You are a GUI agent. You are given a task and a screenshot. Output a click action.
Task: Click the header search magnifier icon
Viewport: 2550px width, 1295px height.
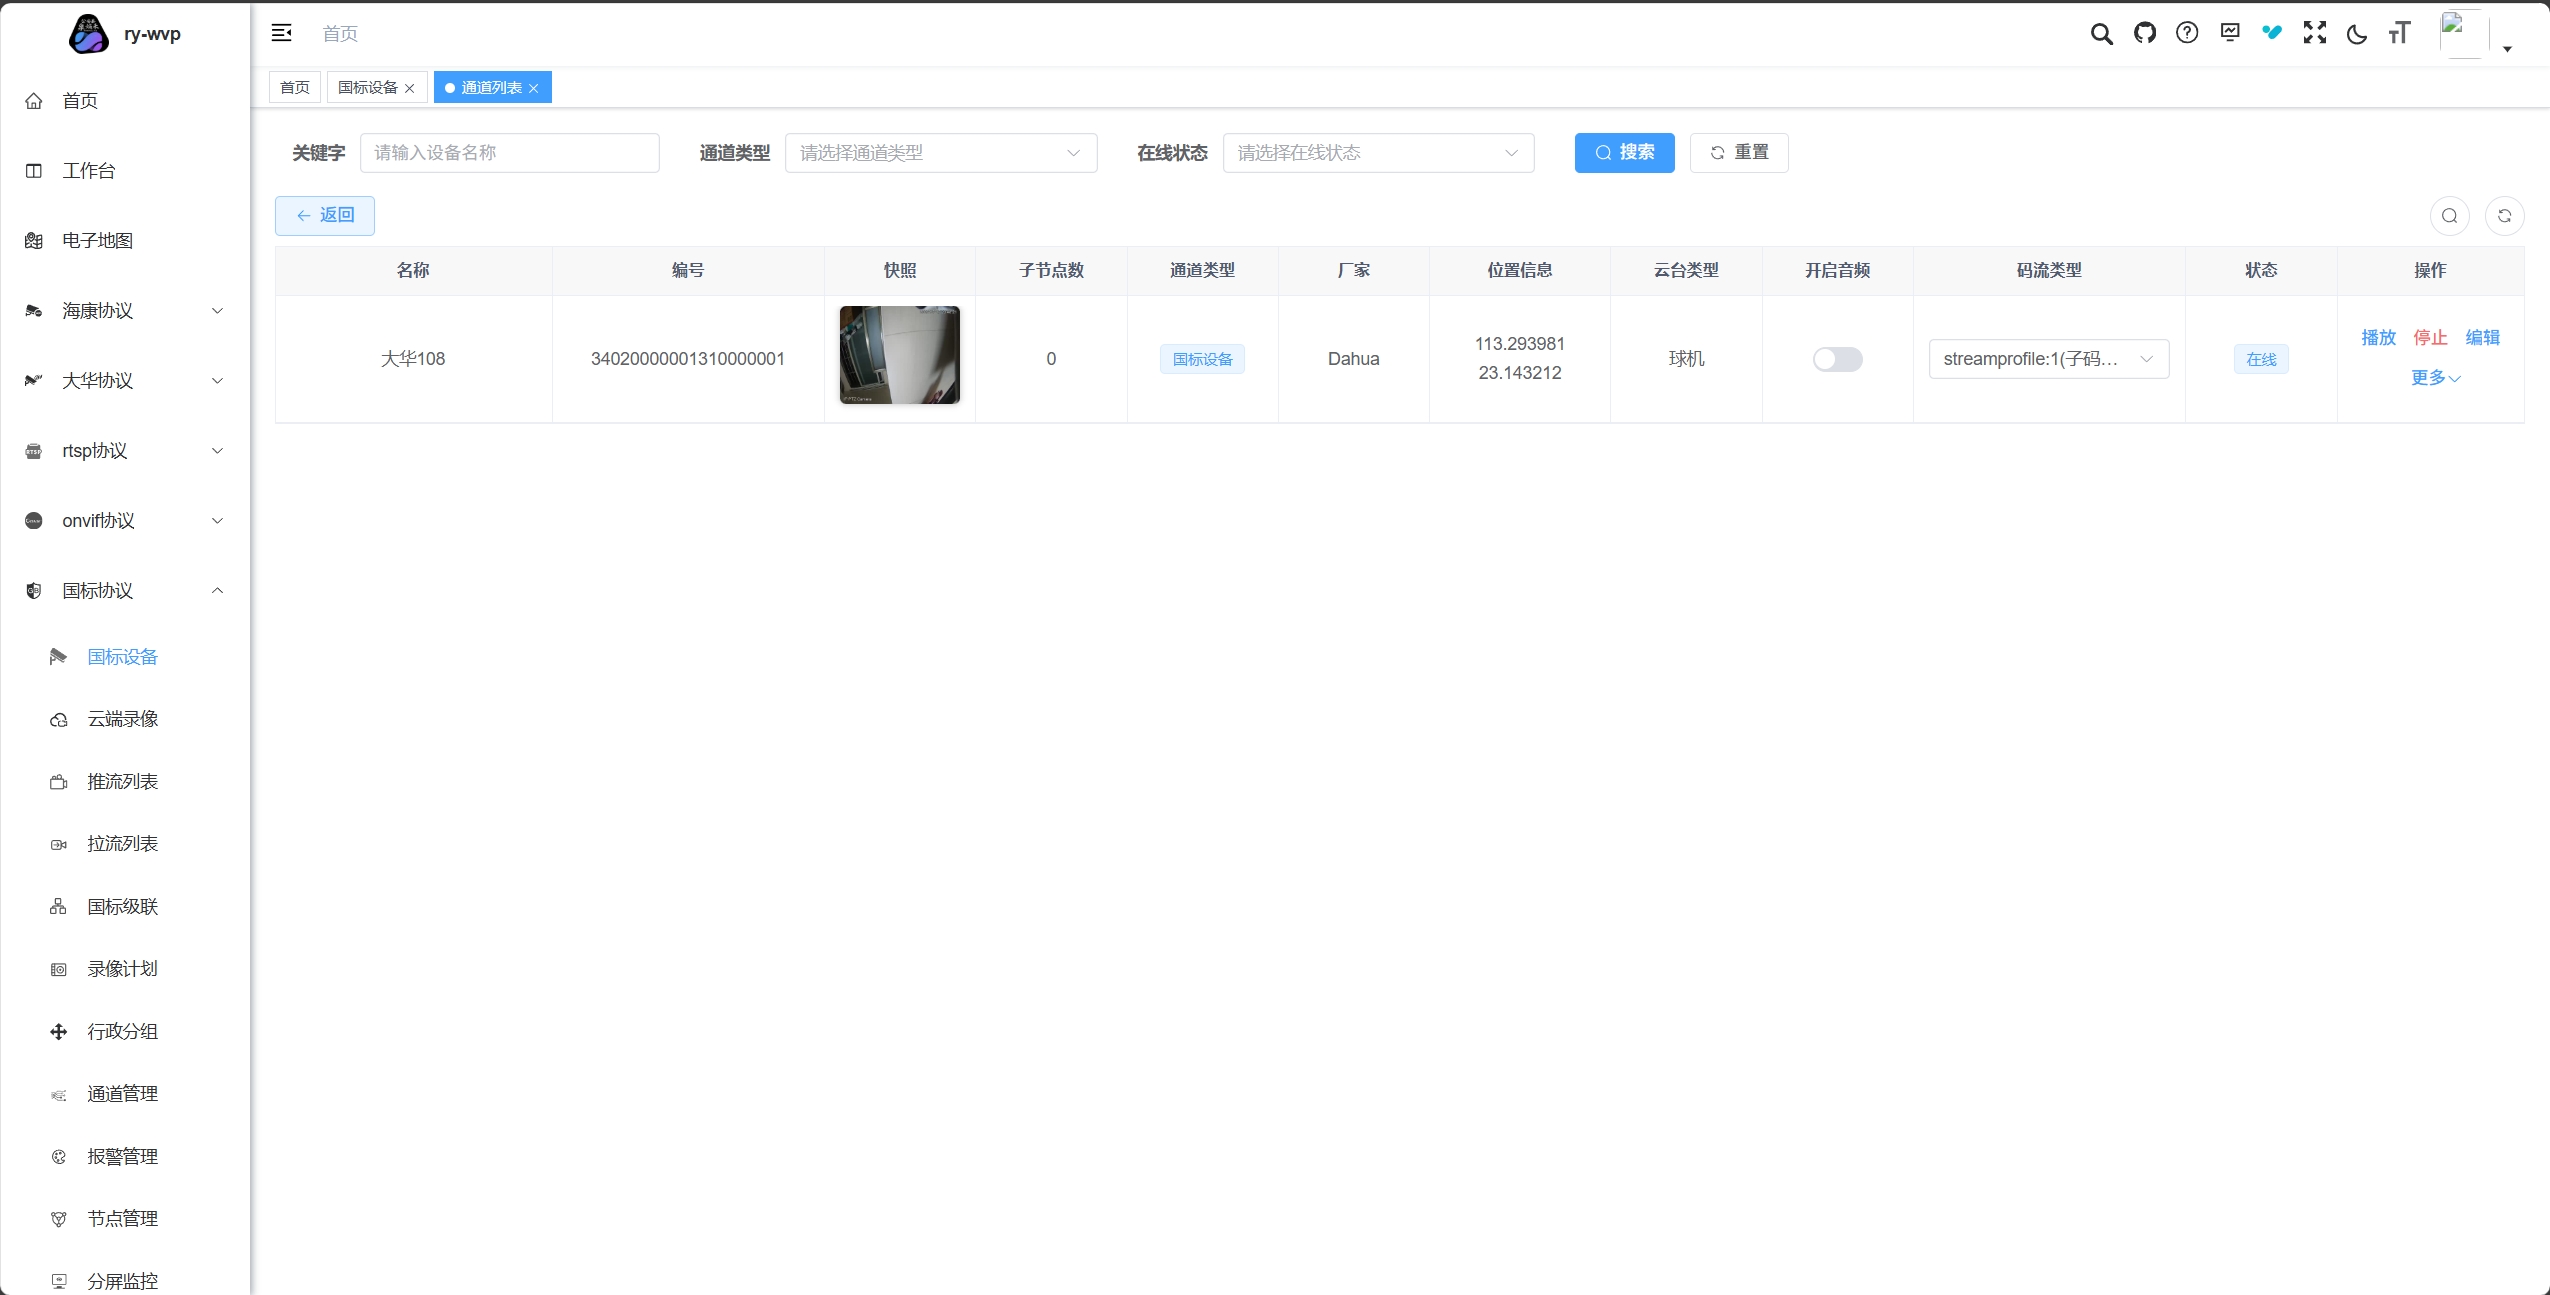point(2101,34)
